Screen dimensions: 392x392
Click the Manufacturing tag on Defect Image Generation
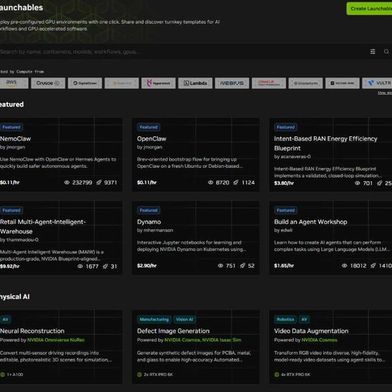click(x=154, y=320)
